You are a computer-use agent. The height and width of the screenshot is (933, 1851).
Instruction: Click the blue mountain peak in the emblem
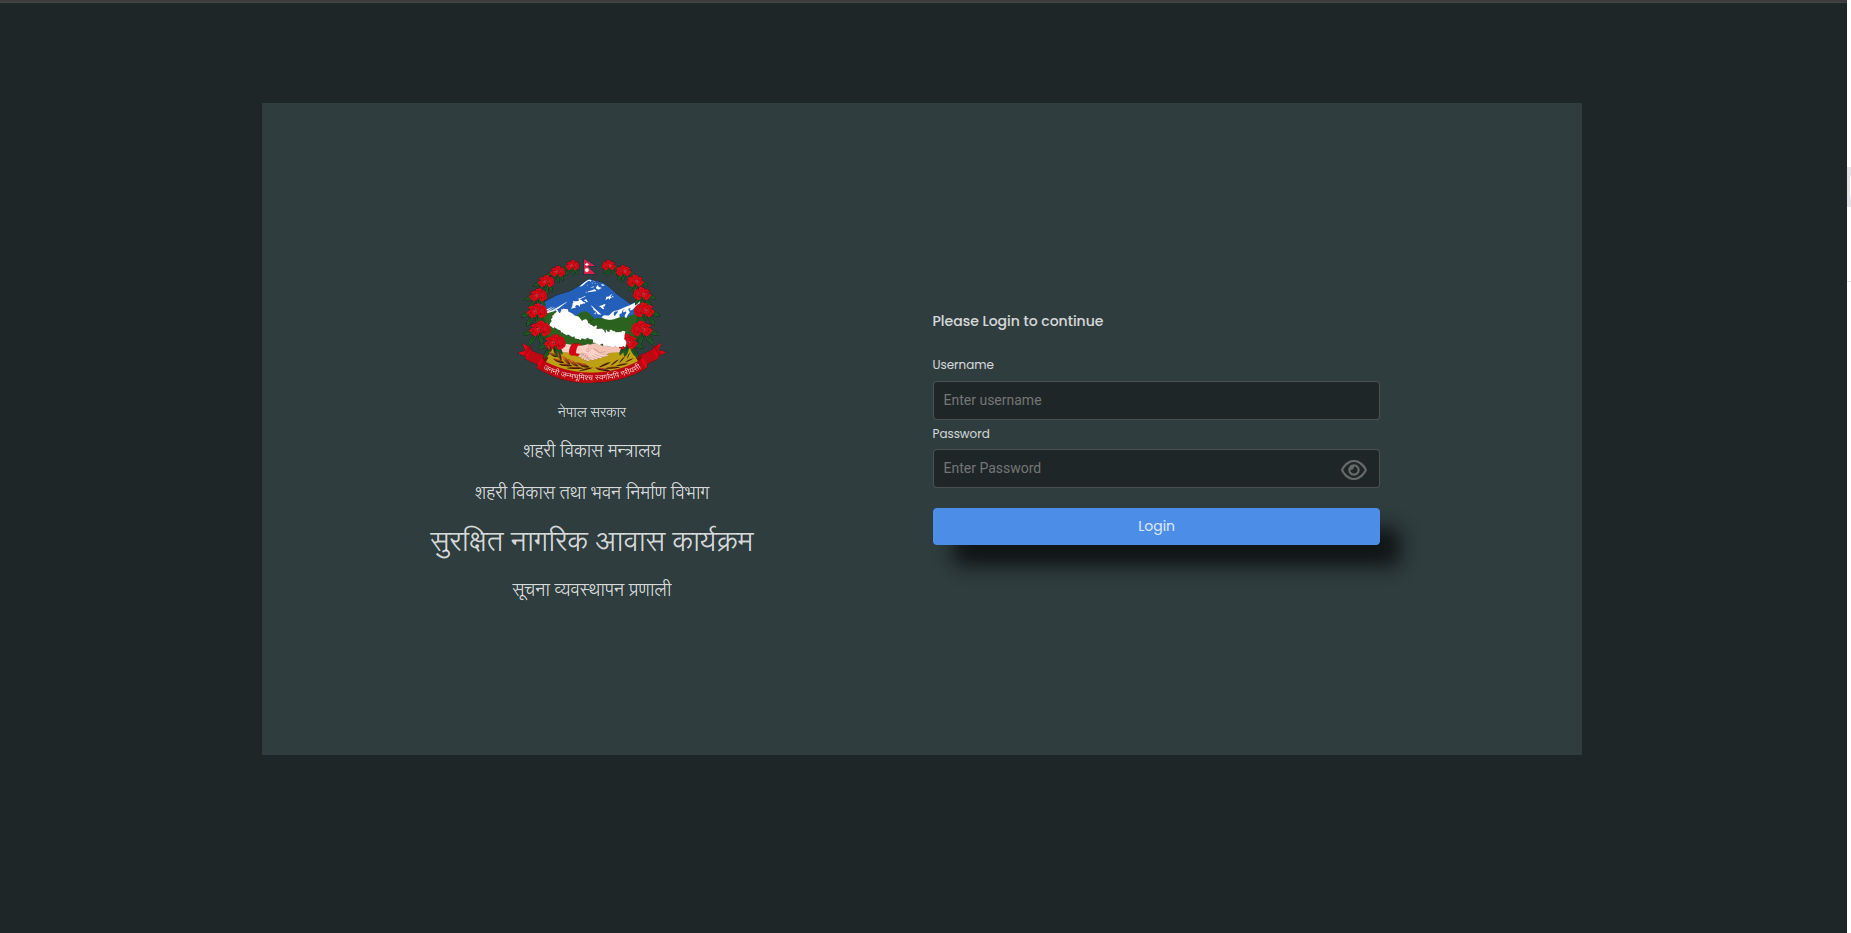[x=589, y=297]
